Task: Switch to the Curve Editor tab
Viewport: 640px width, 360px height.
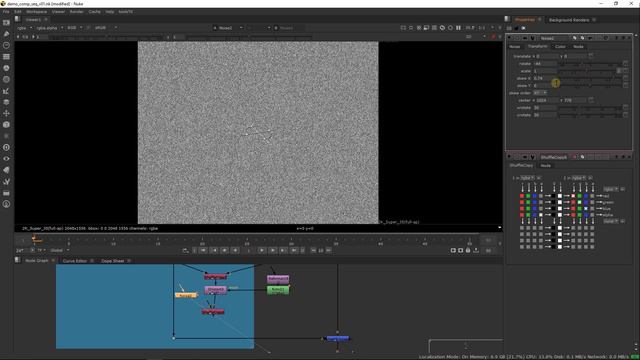Action: click(x=75, y=261)
